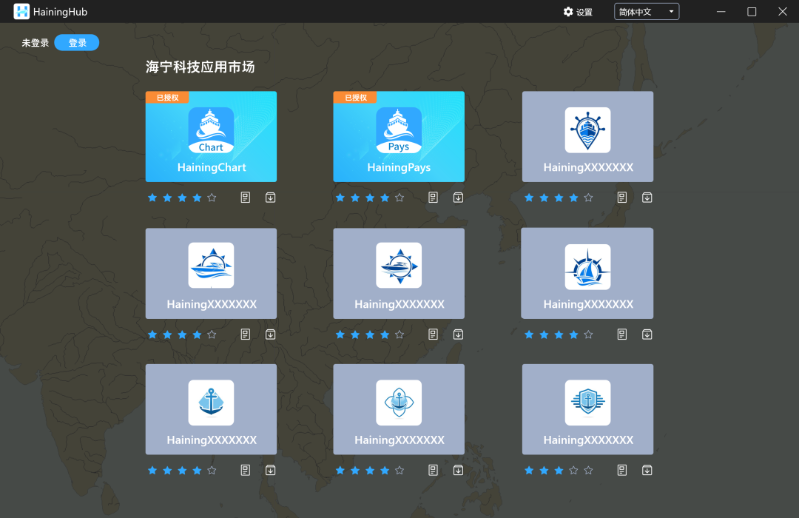
Task: Open the yacht-with-half-sun app card
Action: [x=211, y=274]
